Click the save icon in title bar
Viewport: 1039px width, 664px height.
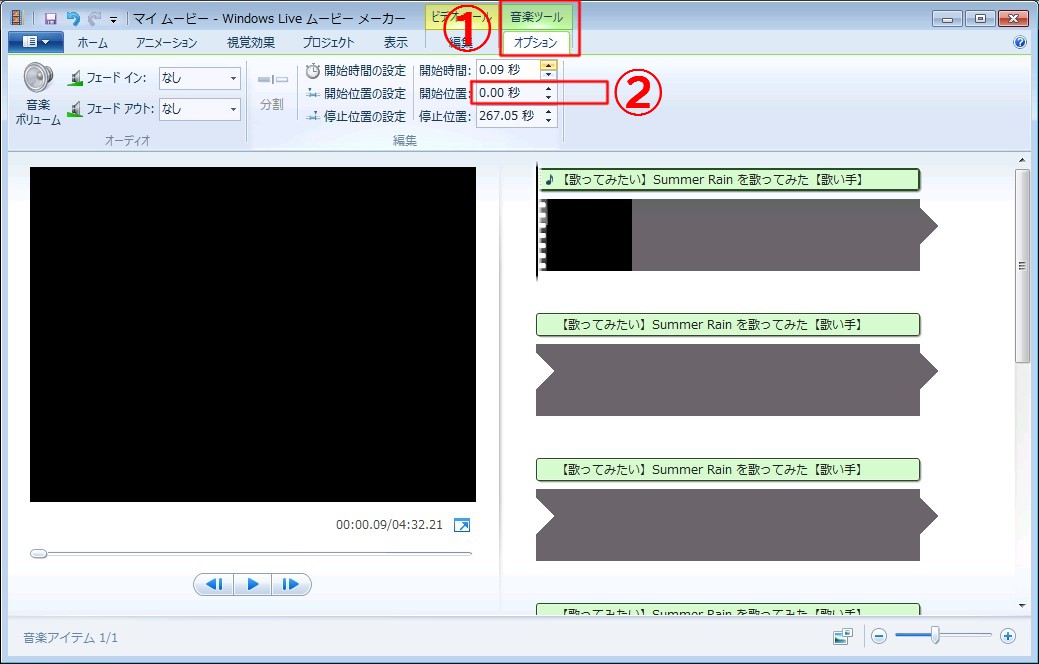pyautogui.click(x=50, y=19)
